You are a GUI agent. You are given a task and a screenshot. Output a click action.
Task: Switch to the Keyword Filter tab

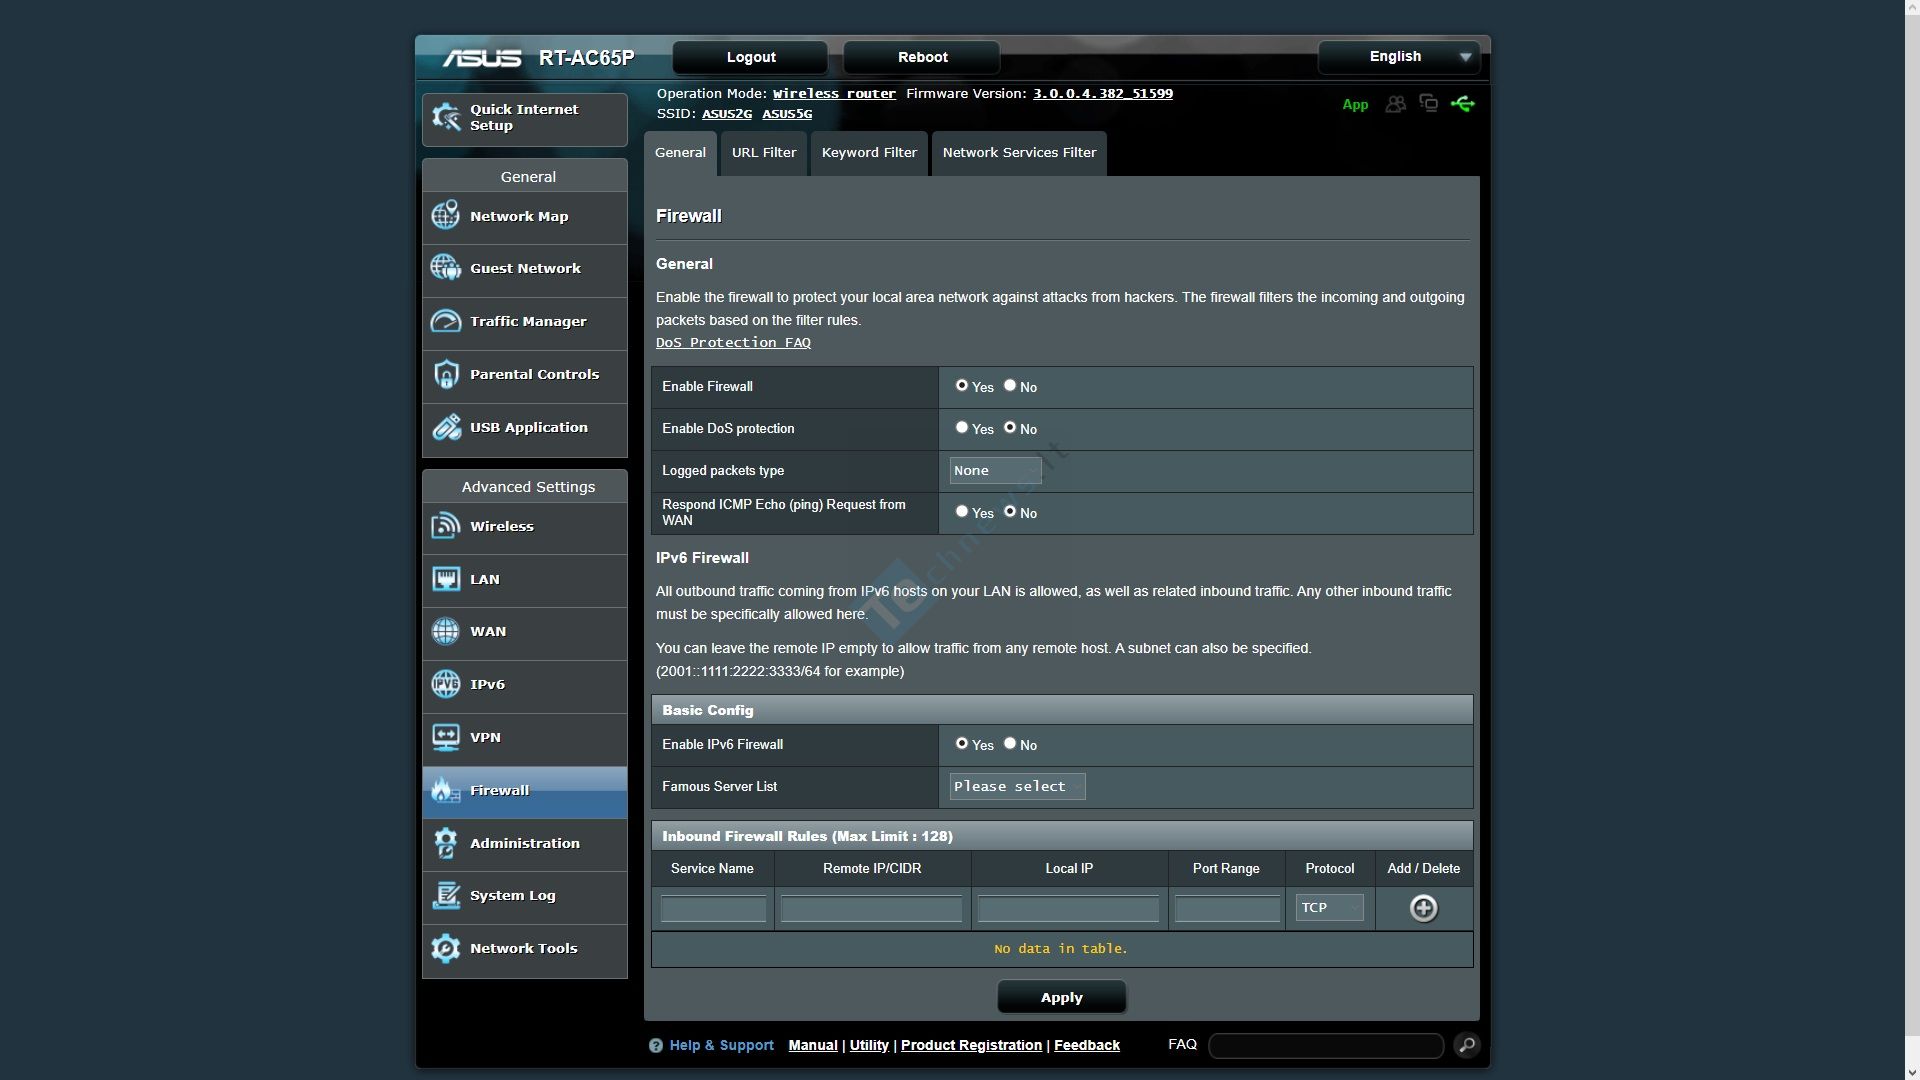click(x=869, y=153)
